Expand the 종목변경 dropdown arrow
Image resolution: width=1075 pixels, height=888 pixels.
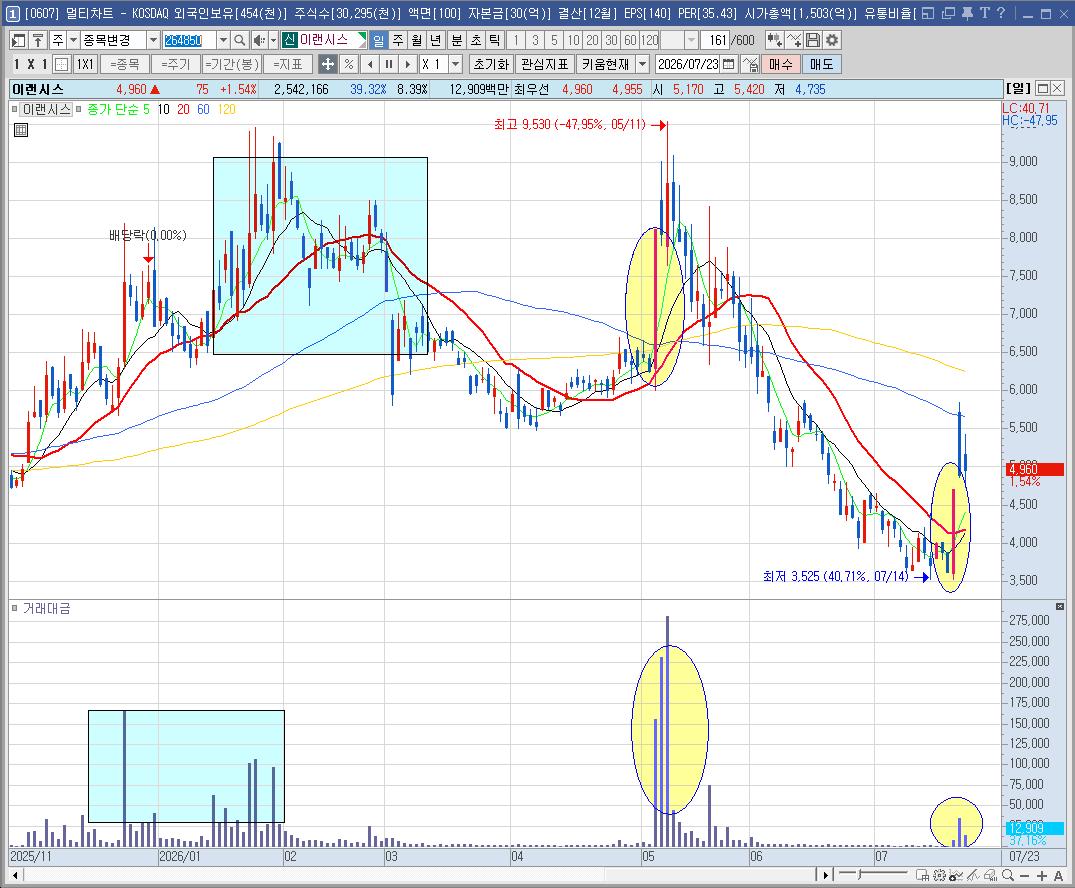(153, 40)
